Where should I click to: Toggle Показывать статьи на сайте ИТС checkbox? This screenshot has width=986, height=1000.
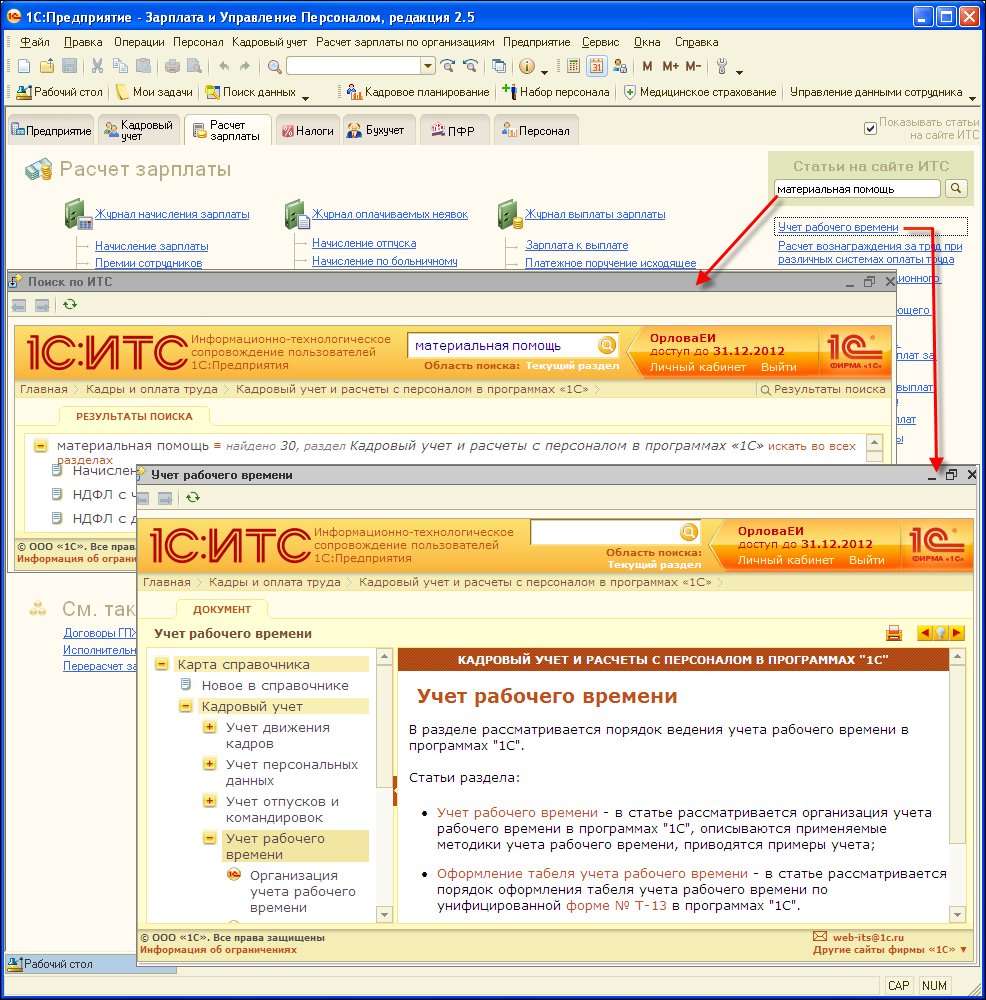click(x=870, y=129)
